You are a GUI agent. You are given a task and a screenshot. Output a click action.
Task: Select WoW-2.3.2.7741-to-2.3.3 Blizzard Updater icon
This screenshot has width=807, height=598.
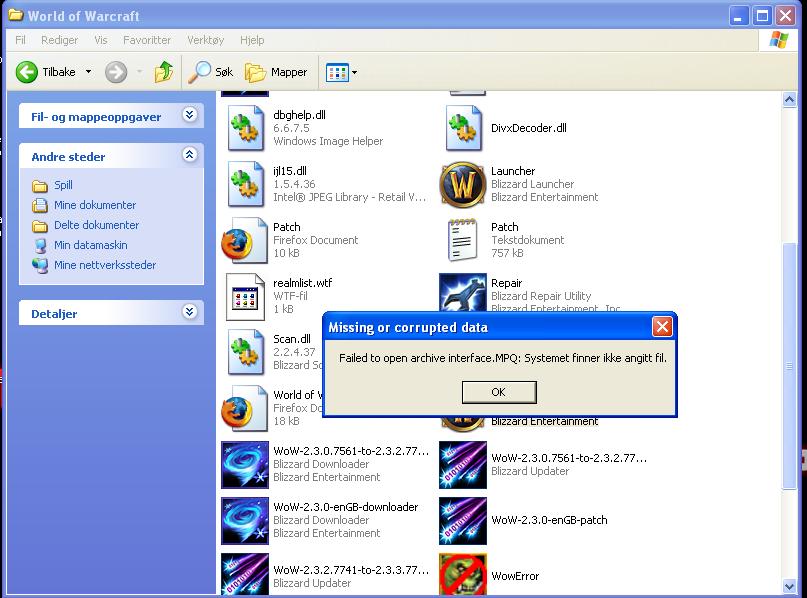coord(245,574)
